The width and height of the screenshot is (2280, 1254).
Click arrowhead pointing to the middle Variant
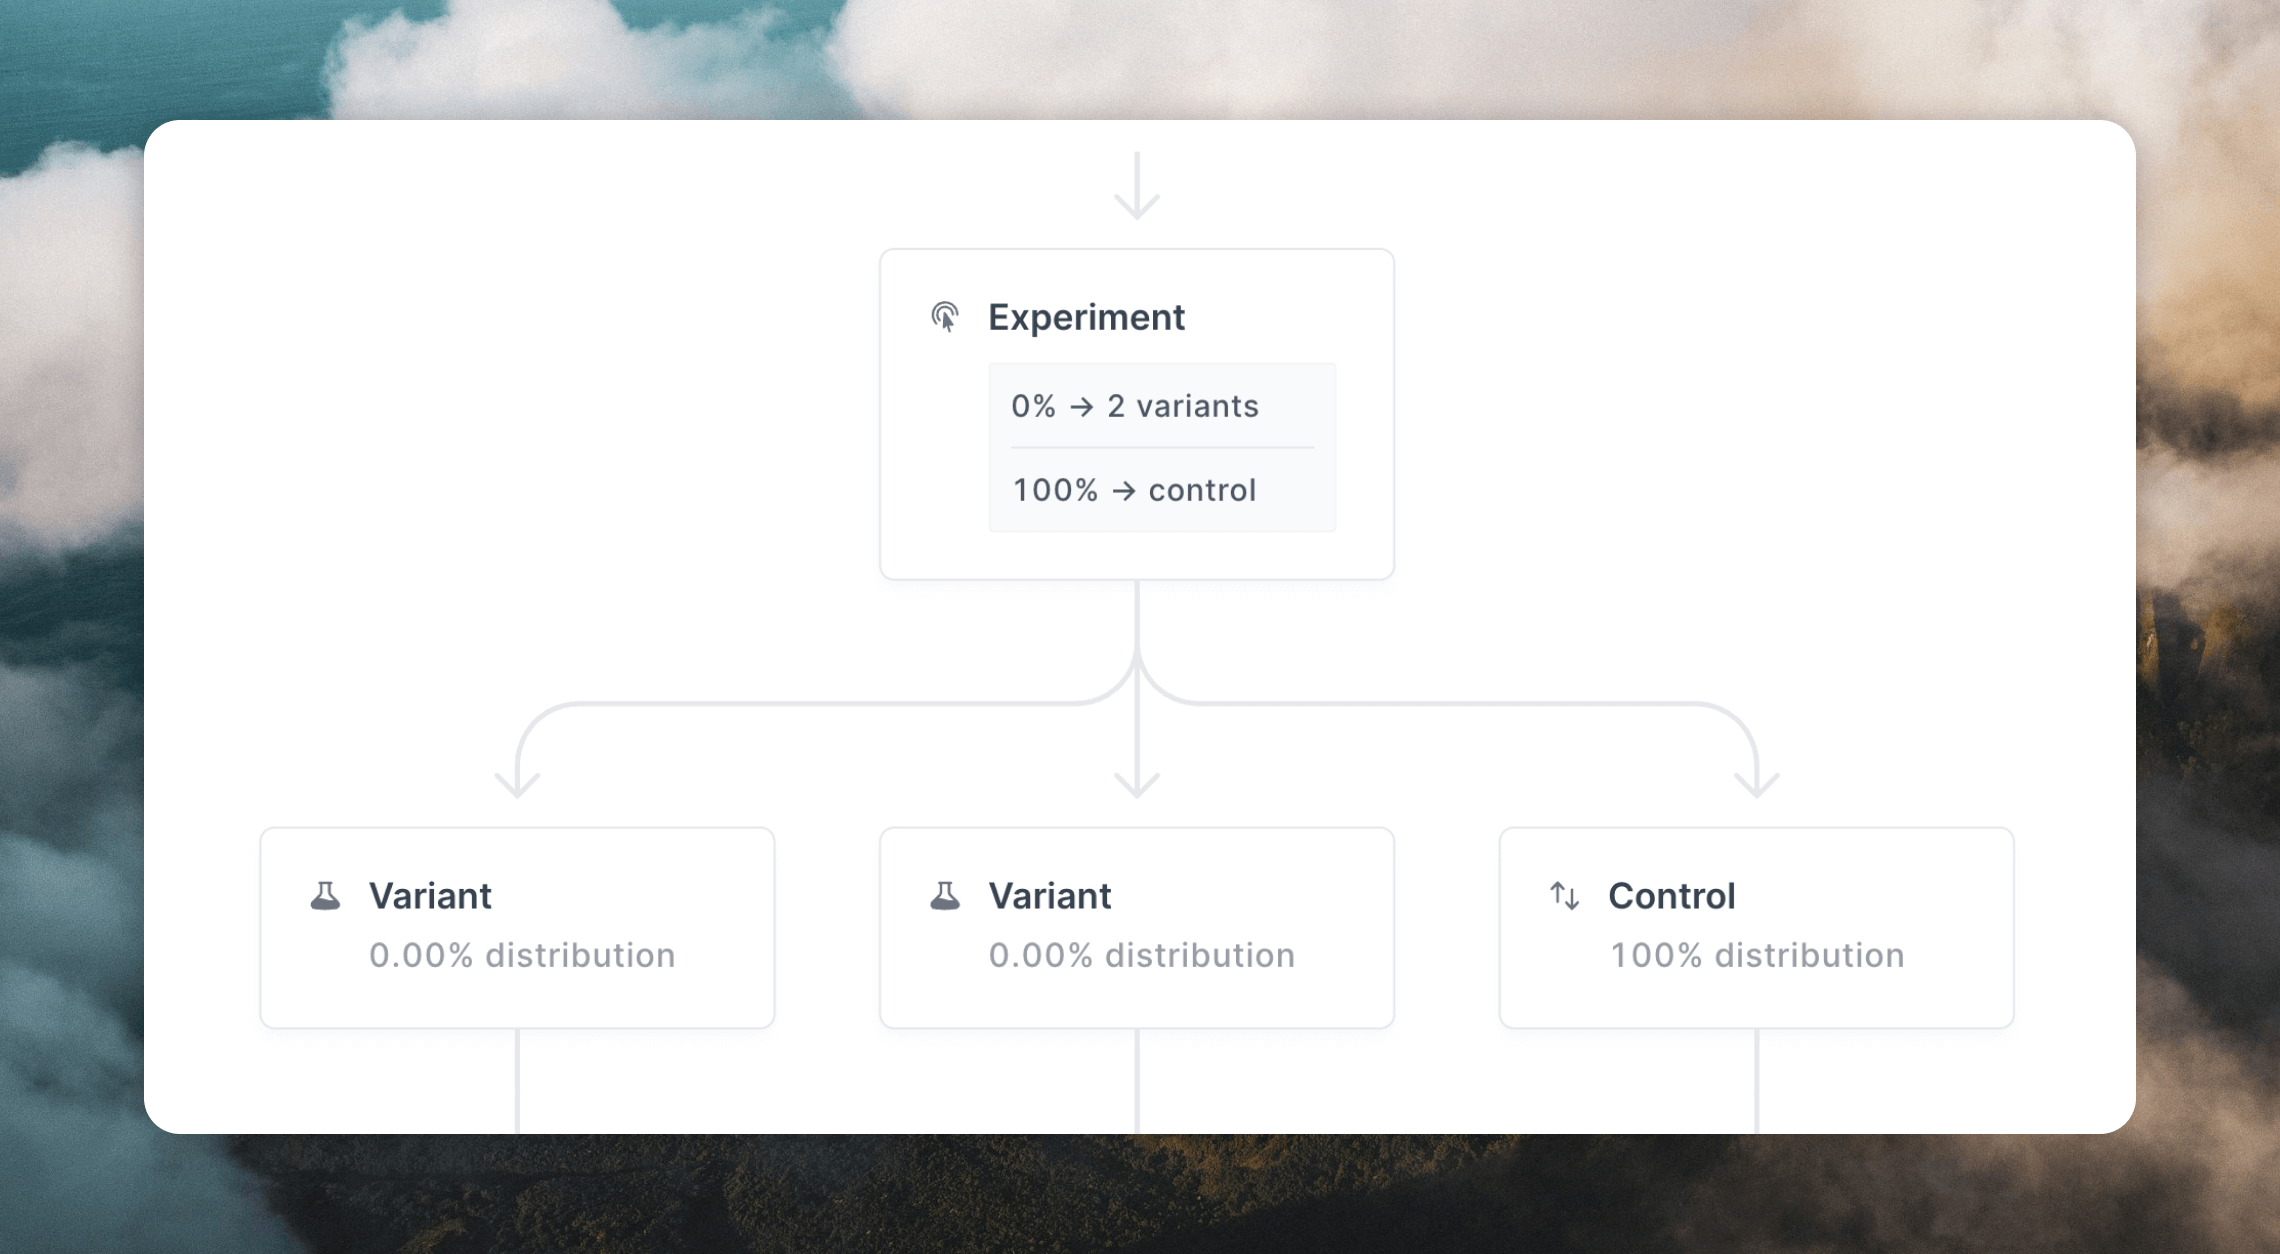pos(1137,785)
